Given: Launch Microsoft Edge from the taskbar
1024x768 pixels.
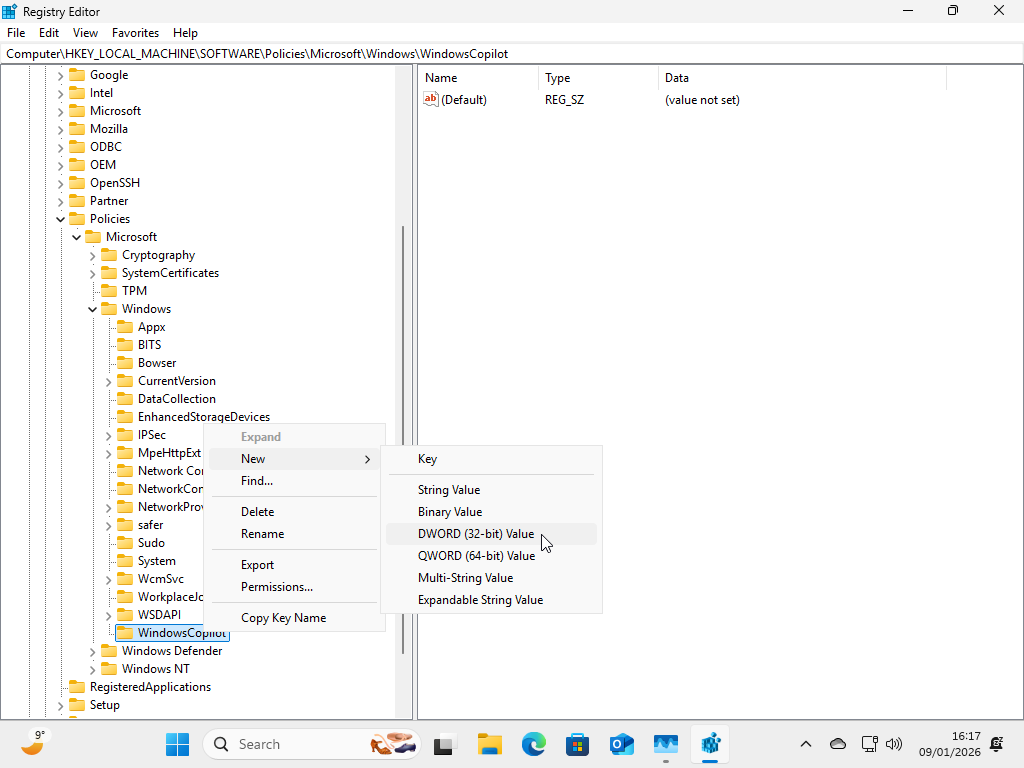Looking at the screenshot, I should click(533, 744).
